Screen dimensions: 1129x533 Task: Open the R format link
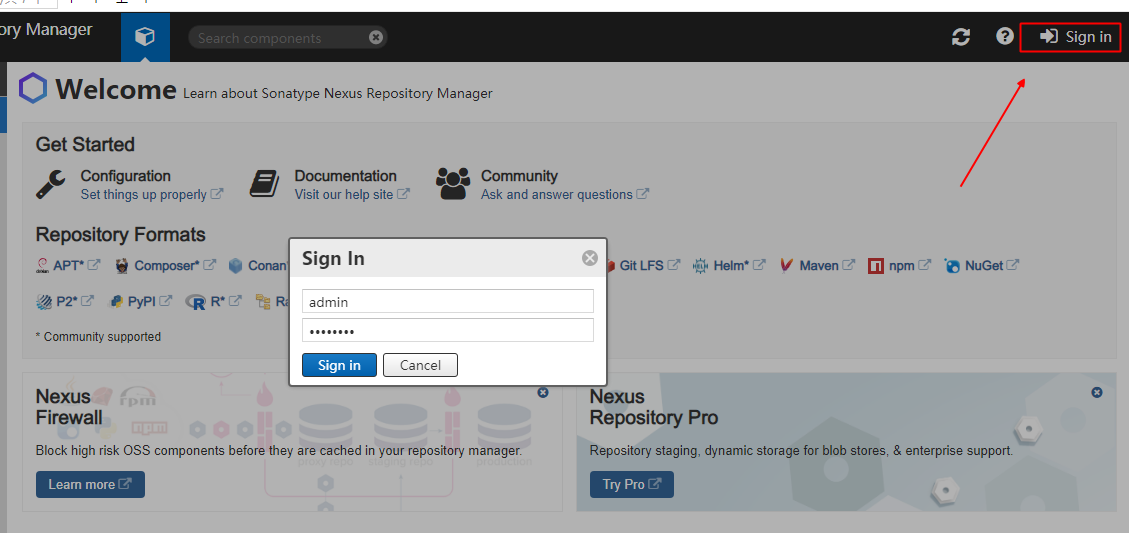225,302
